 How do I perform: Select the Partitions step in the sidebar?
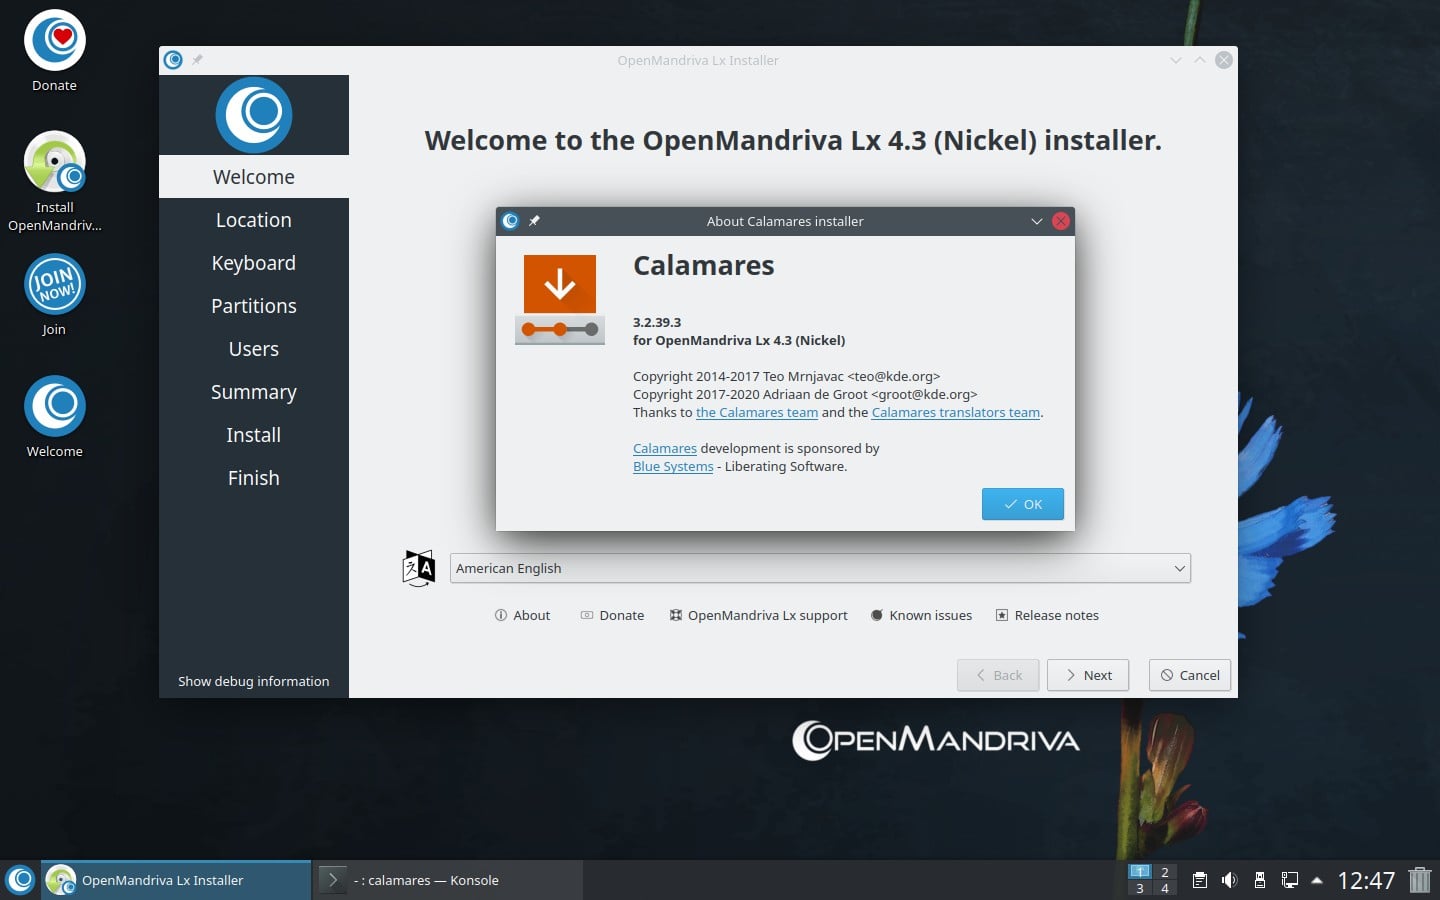tap(253, 306)
